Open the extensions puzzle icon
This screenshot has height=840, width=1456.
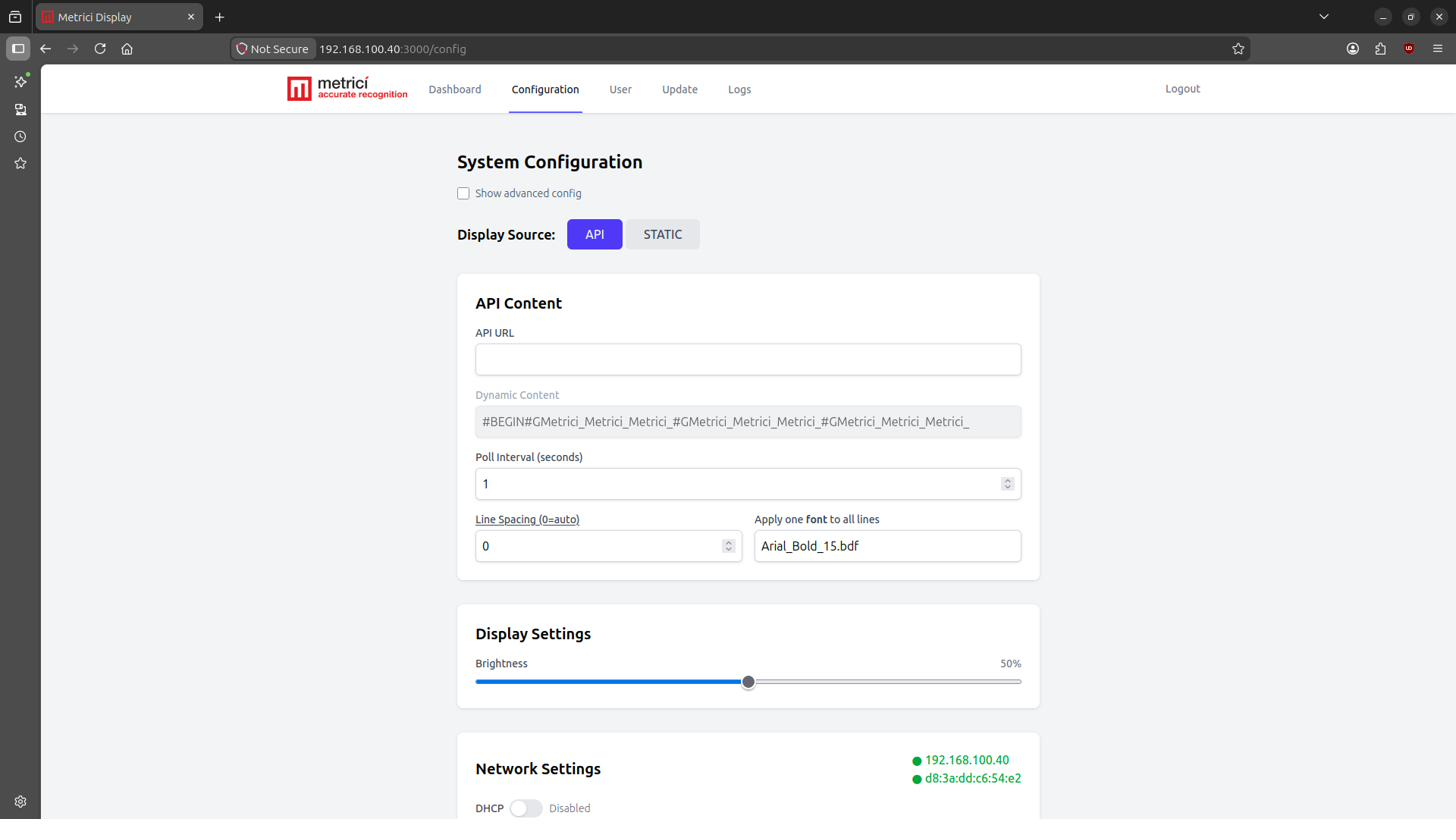click(x=1380, y=49)
